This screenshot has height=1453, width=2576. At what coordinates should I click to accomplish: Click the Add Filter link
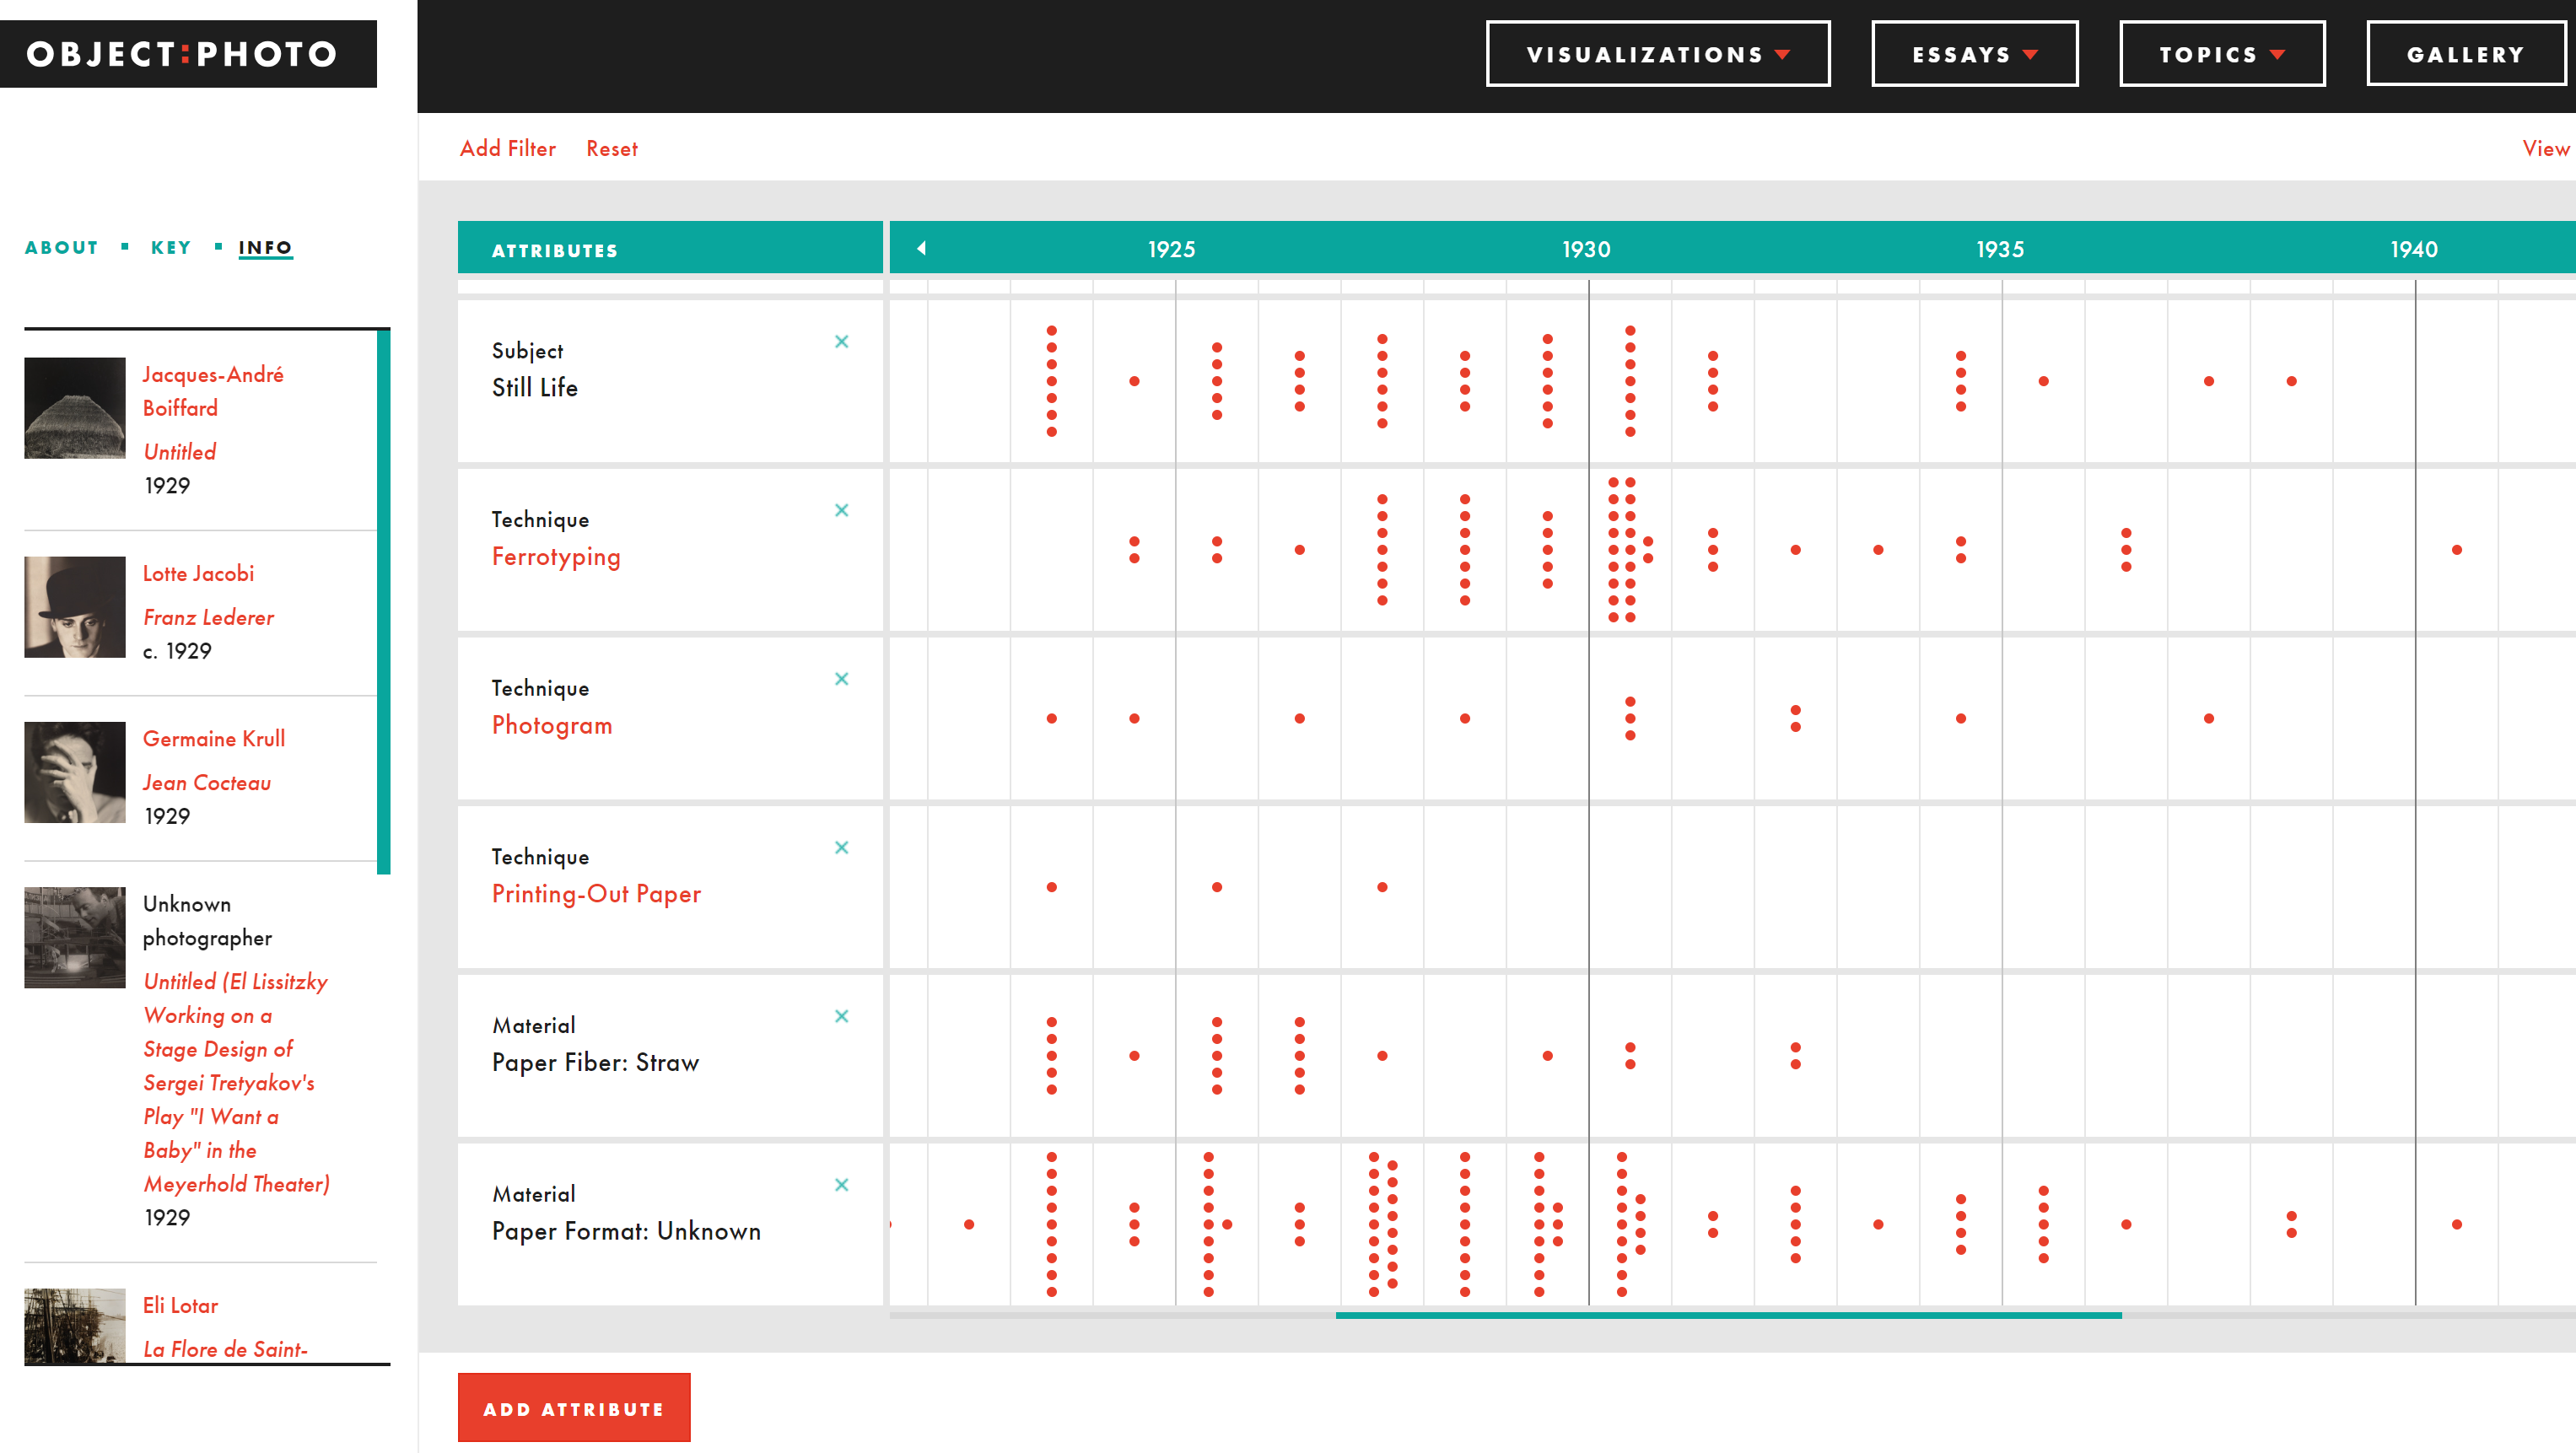tap(507, 149)
